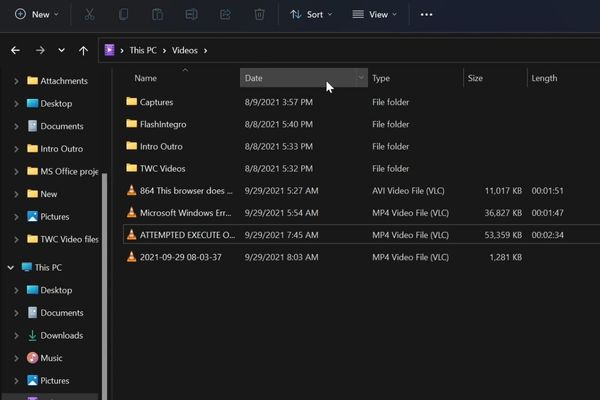Select This PC in the sidebar

point(48,267)
